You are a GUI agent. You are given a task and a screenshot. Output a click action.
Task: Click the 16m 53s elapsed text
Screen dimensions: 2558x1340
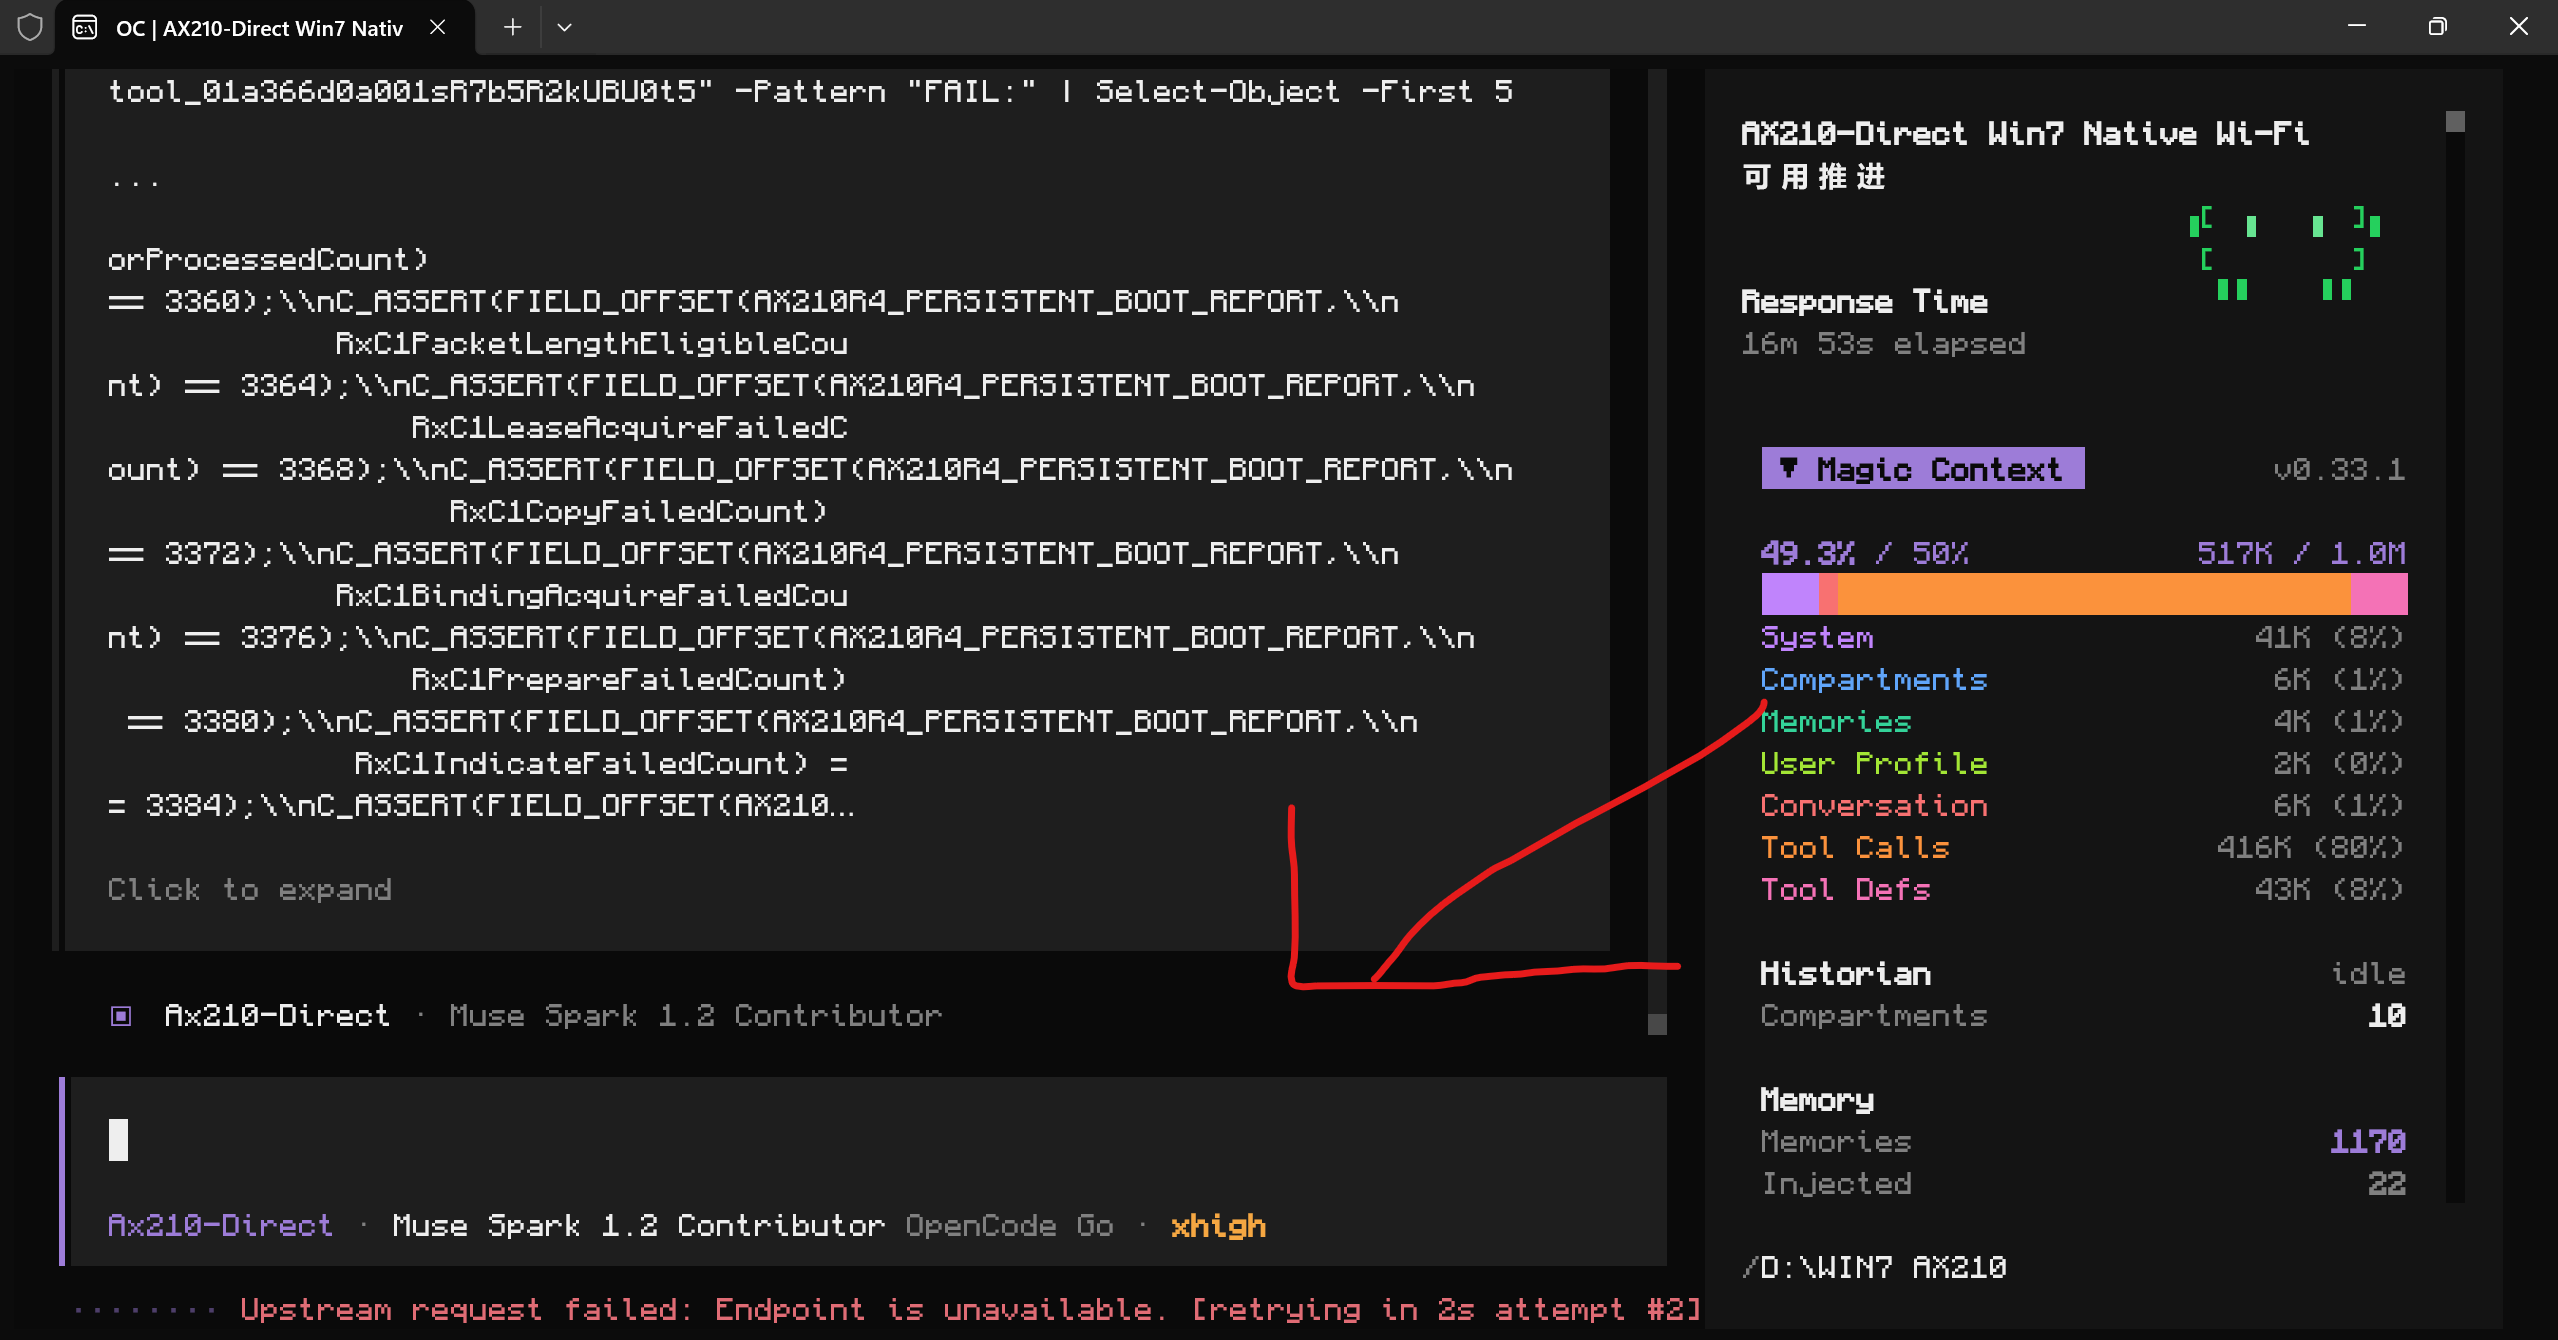coord(1883,343)
